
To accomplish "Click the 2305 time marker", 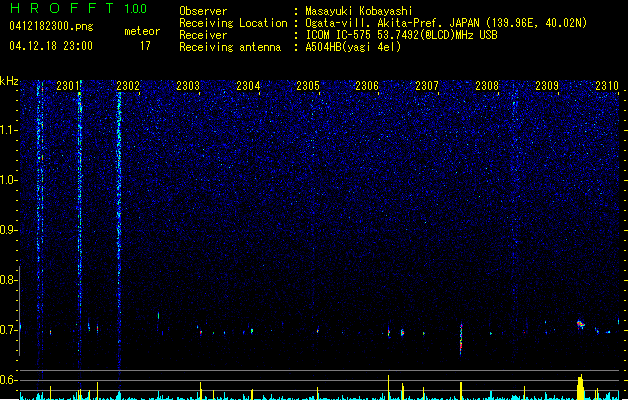I will tap(308, 86).
